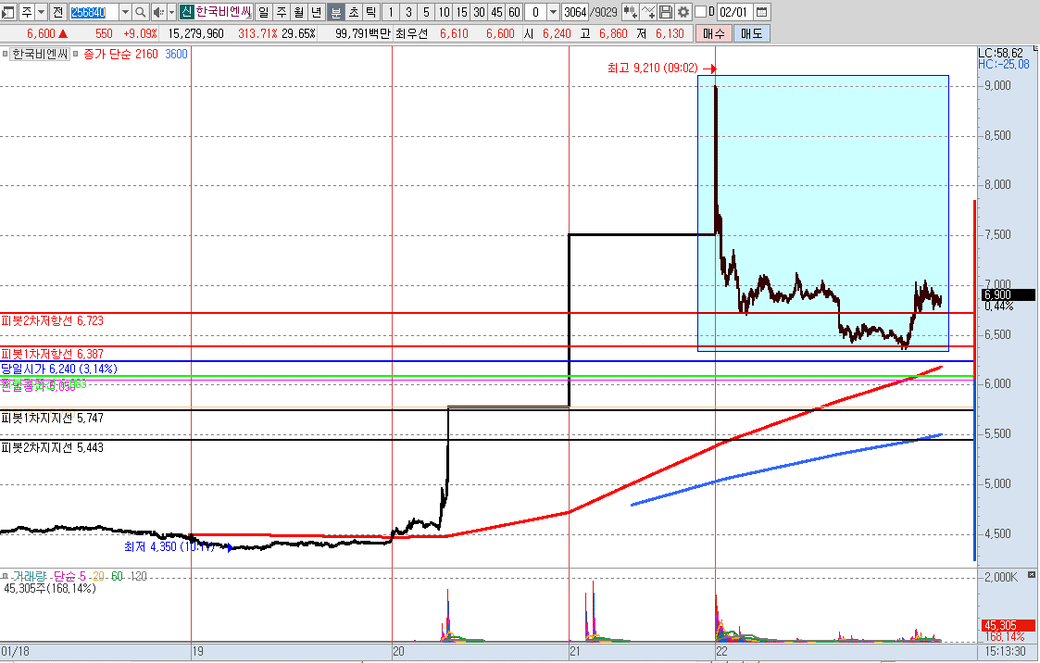
Task: Toggle the D checkbox beside date field
Action: [700, 12]
